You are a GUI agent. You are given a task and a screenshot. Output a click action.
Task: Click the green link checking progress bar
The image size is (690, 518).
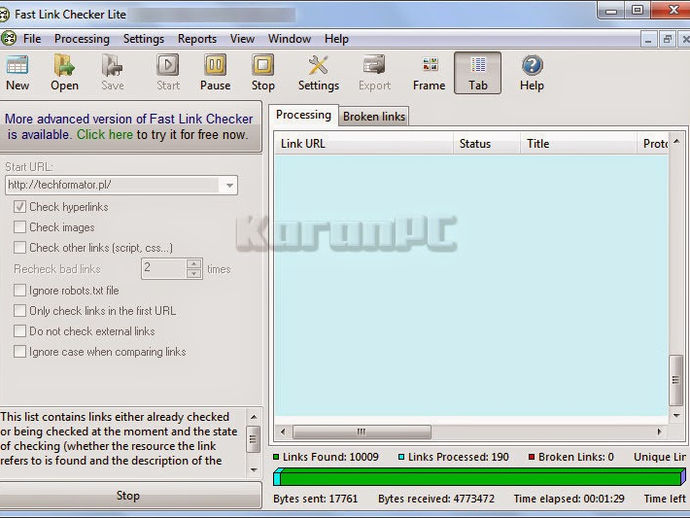tap(479, 477)
